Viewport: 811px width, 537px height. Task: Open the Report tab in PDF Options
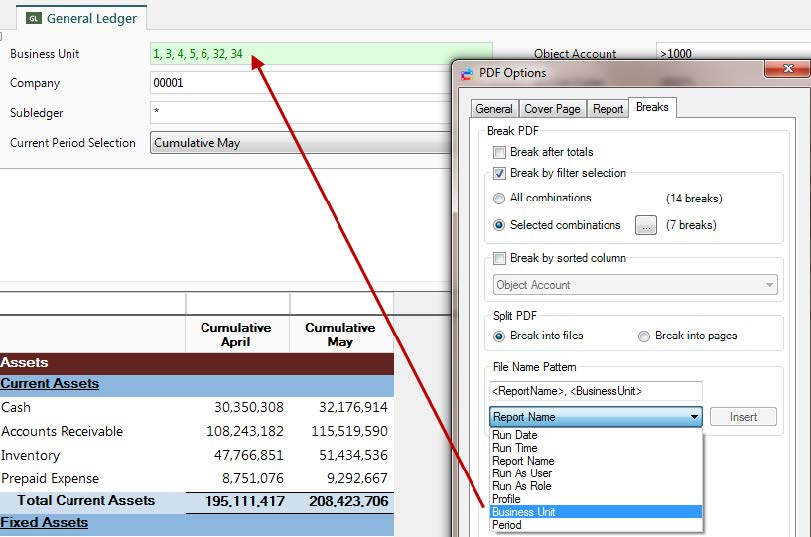607,109
